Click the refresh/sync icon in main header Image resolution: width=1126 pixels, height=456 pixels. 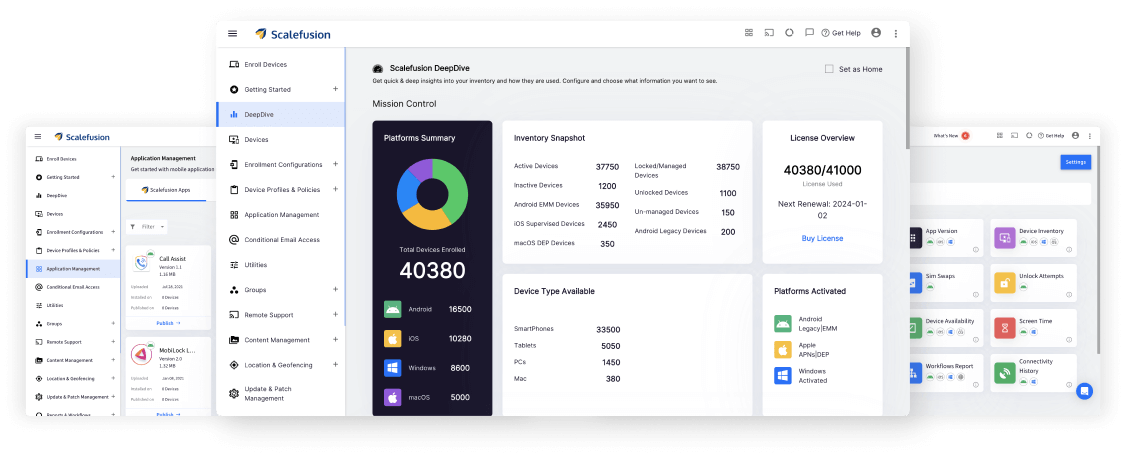click(x=789, y=33)
